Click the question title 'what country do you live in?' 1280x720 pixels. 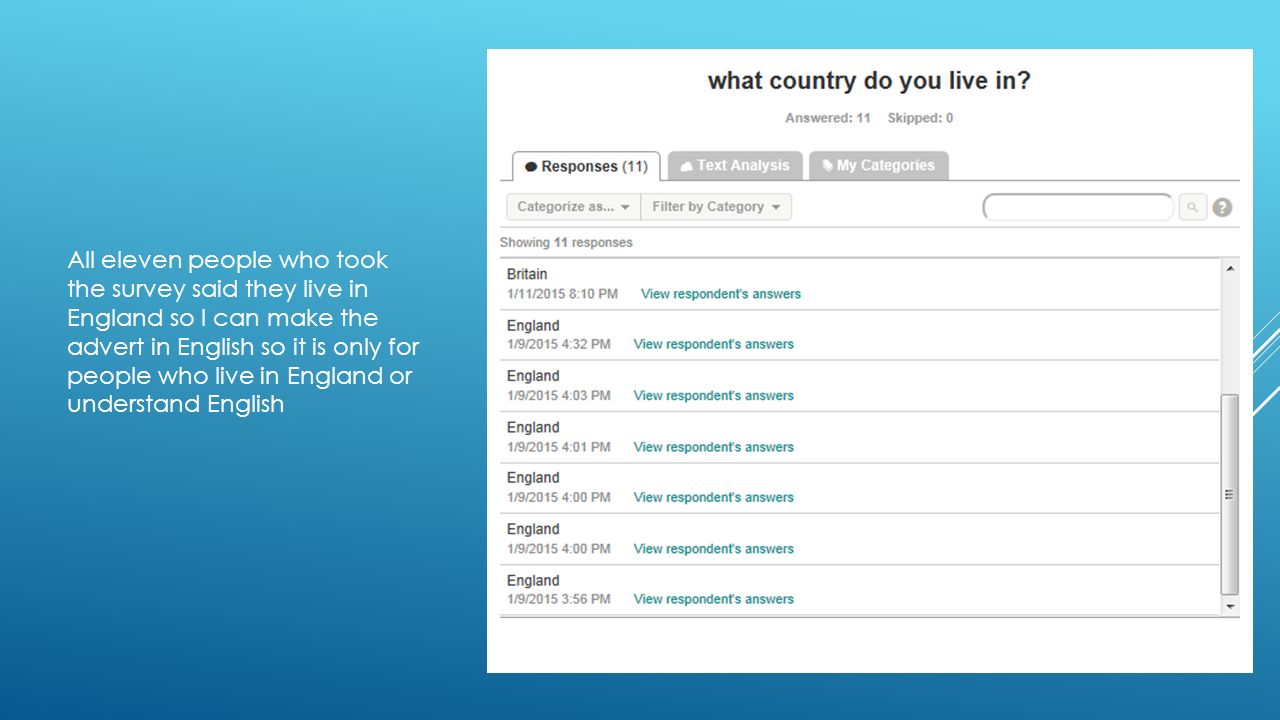[x=869, y=81]
